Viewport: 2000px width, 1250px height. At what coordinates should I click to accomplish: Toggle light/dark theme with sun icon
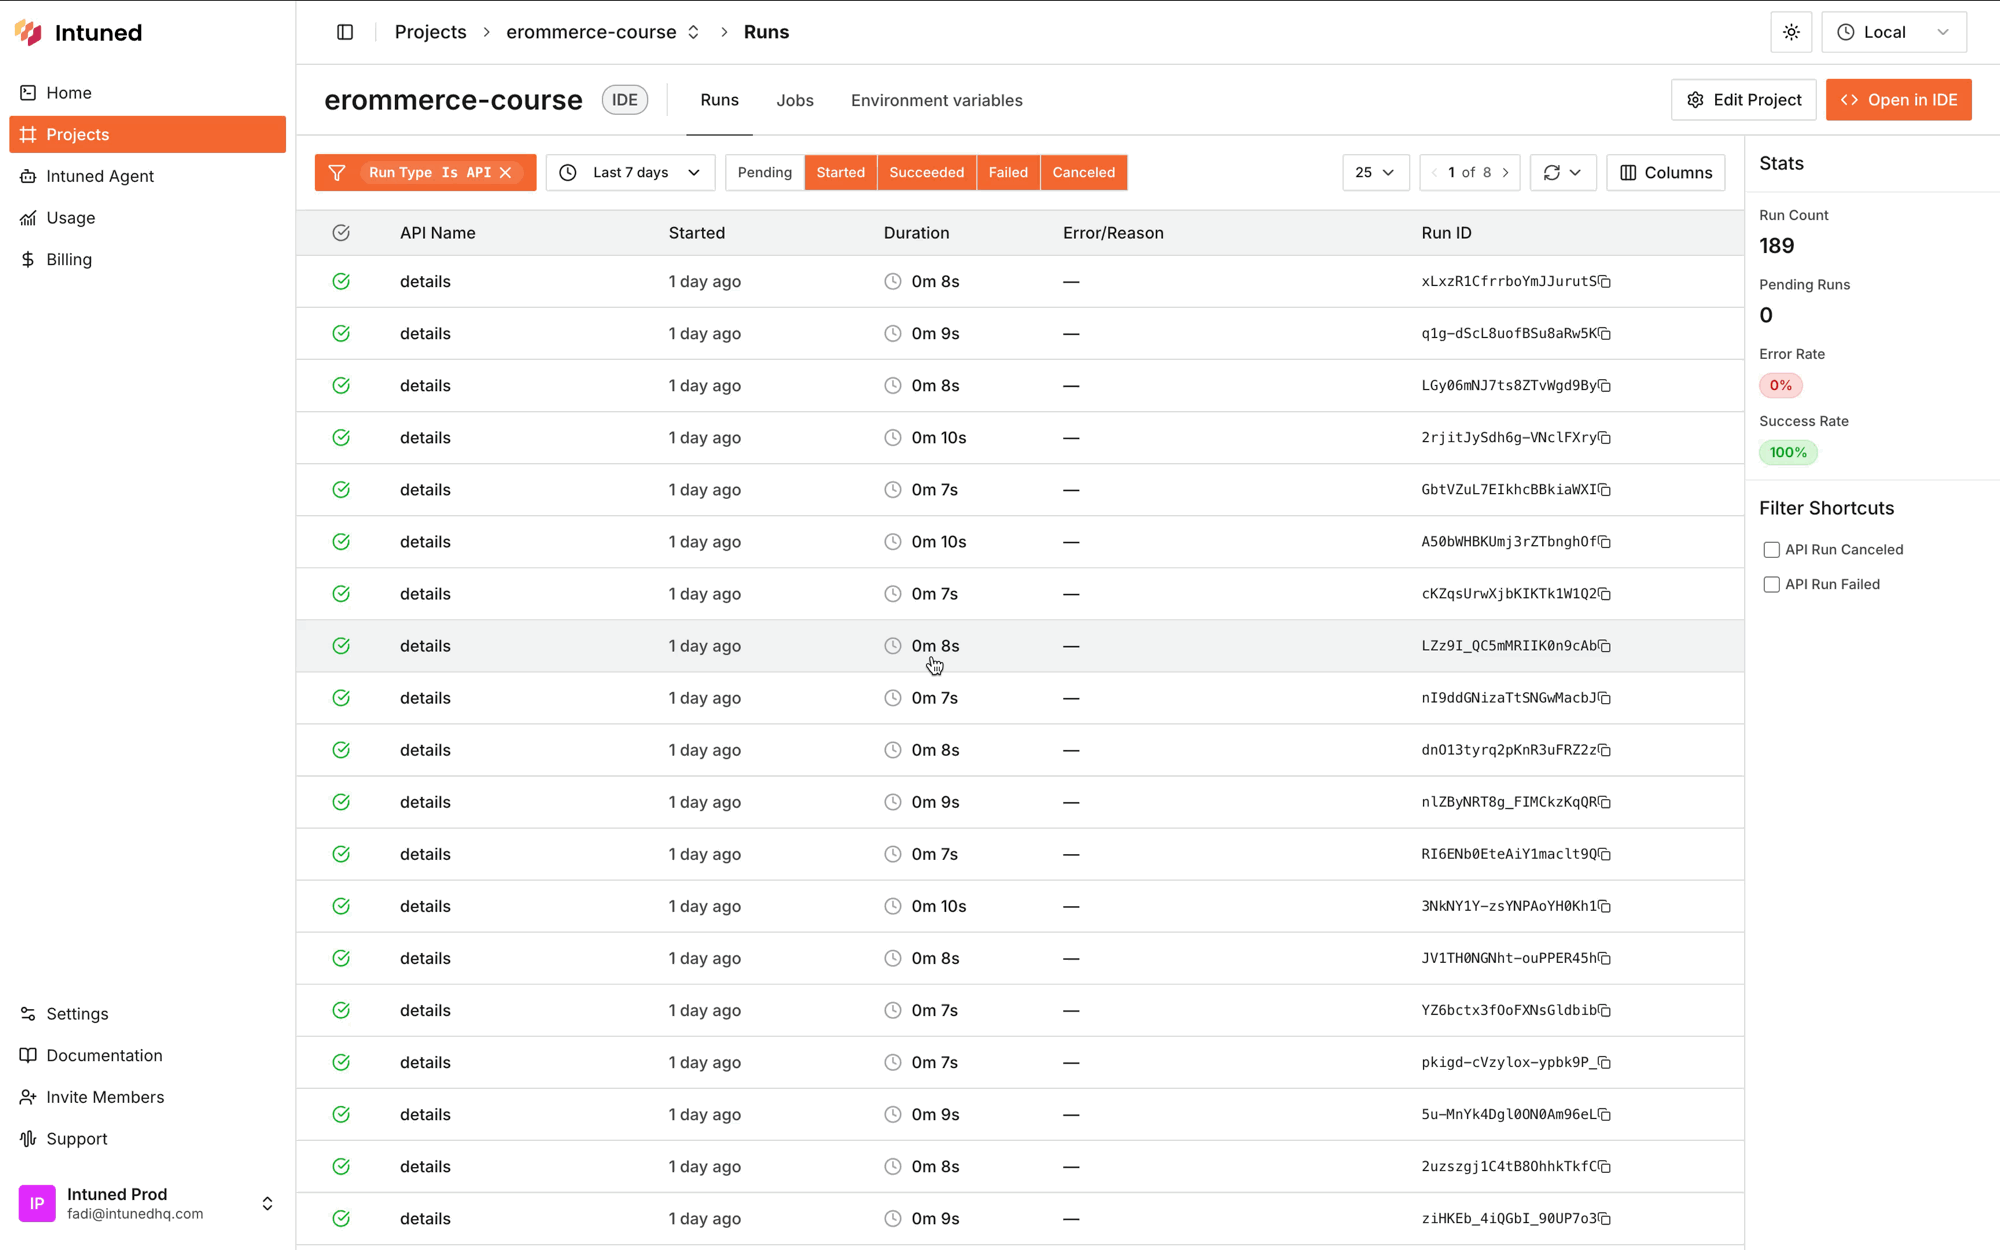coord(1790,31)
